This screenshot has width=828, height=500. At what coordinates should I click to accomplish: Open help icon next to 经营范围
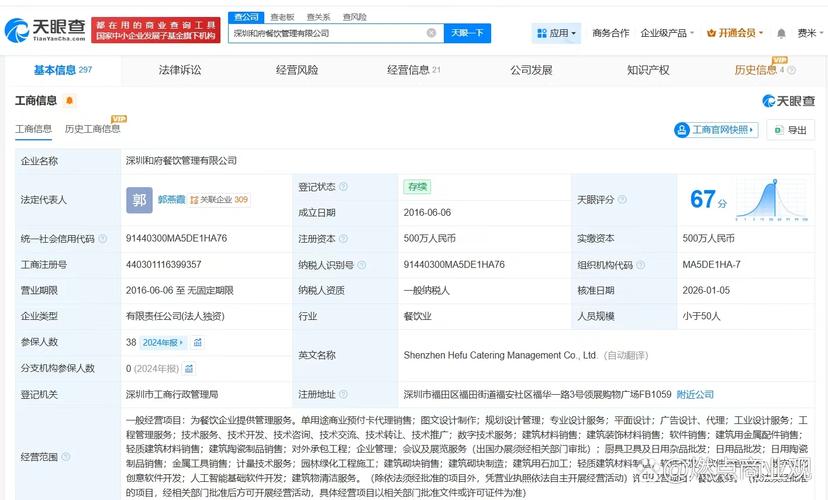(x=65, y=456)
